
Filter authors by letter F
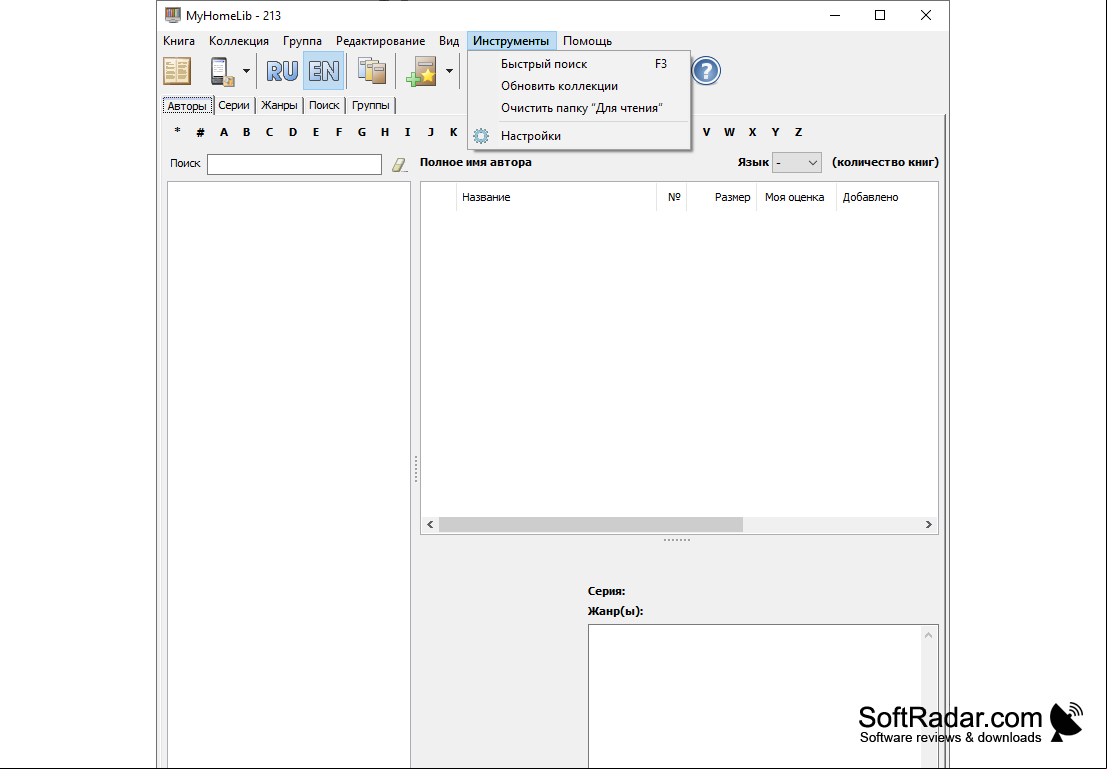pos(339,132)
